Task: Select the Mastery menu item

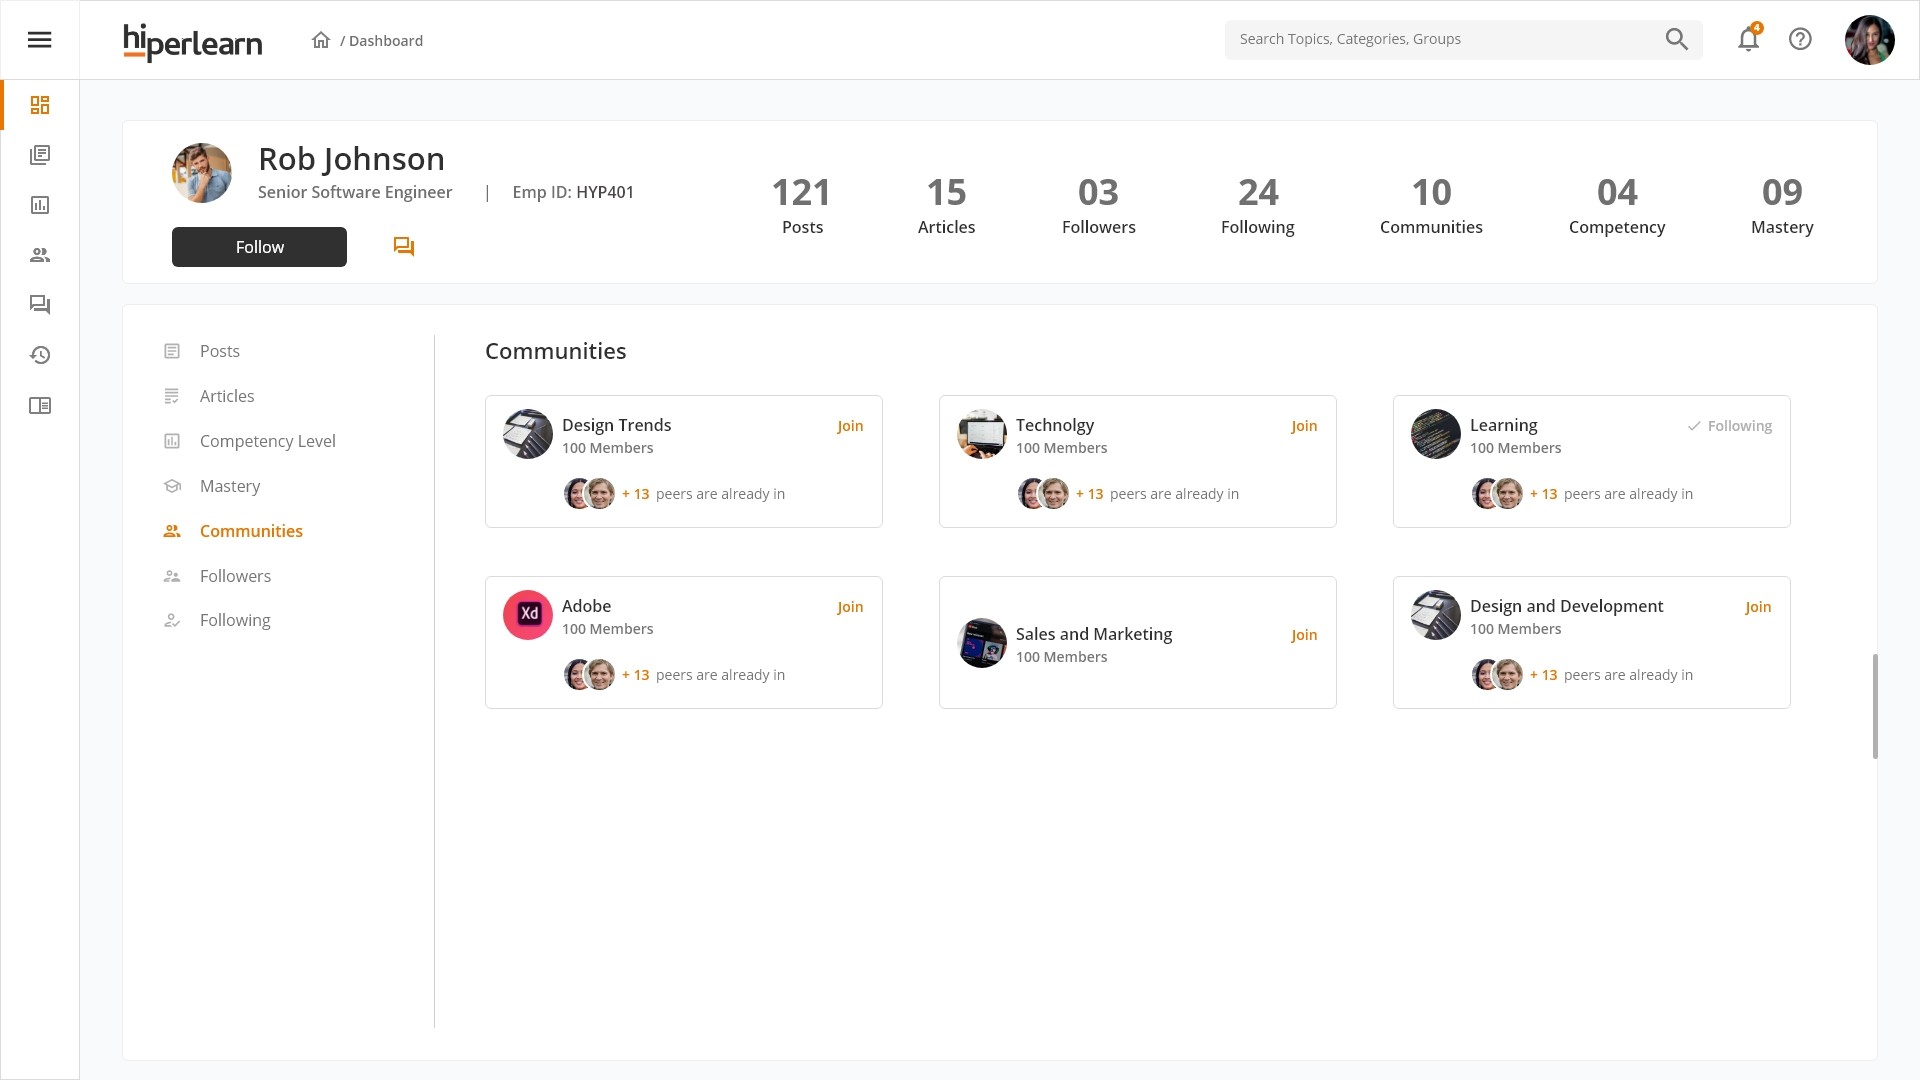Action: (230, 486)
